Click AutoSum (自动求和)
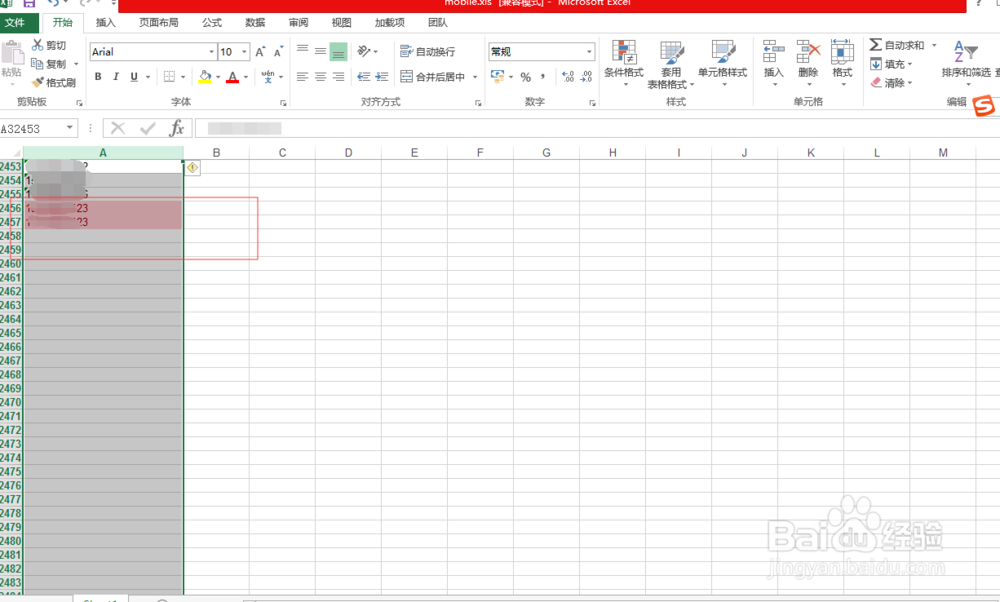This screenshot has width=1000, height=602. [897, 45]
